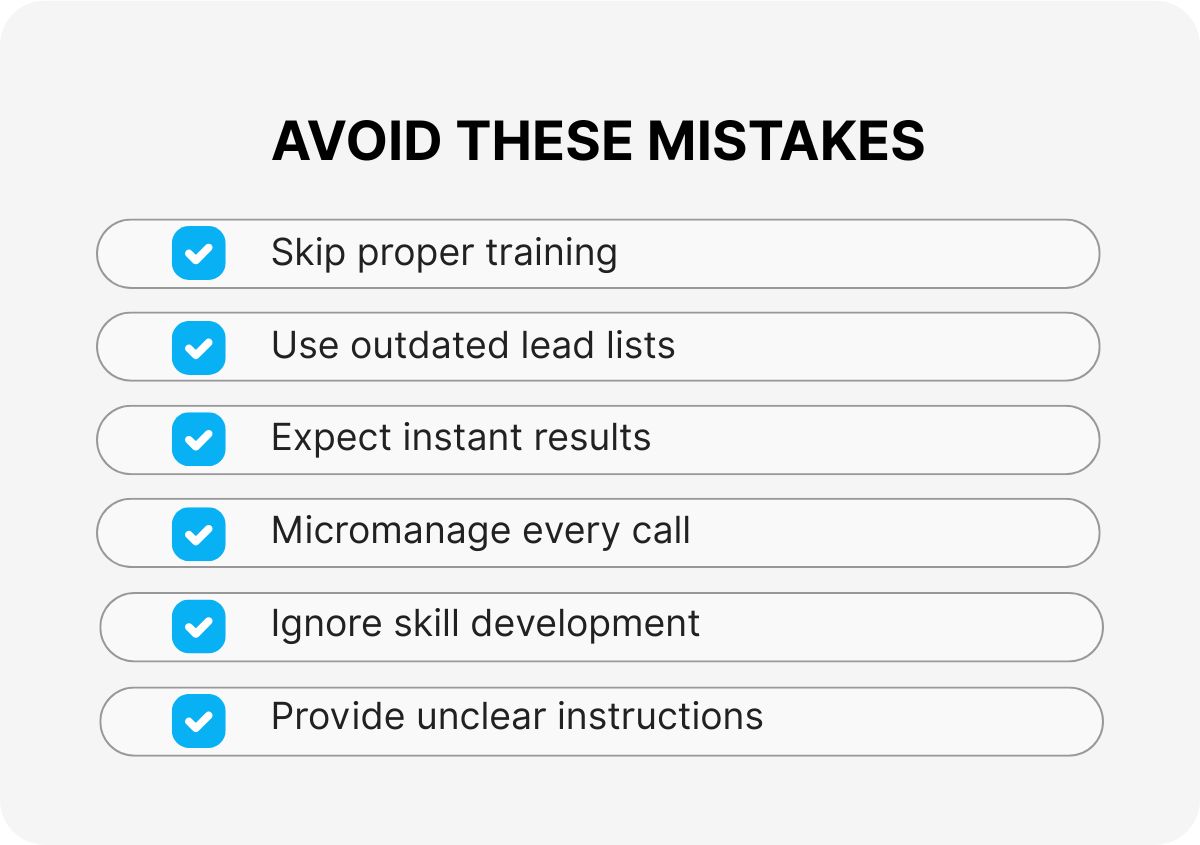This screenshot has width=1200, height=845.
Task: Click the 'Provide unclear instructions' label
Action: pos(516,717)
